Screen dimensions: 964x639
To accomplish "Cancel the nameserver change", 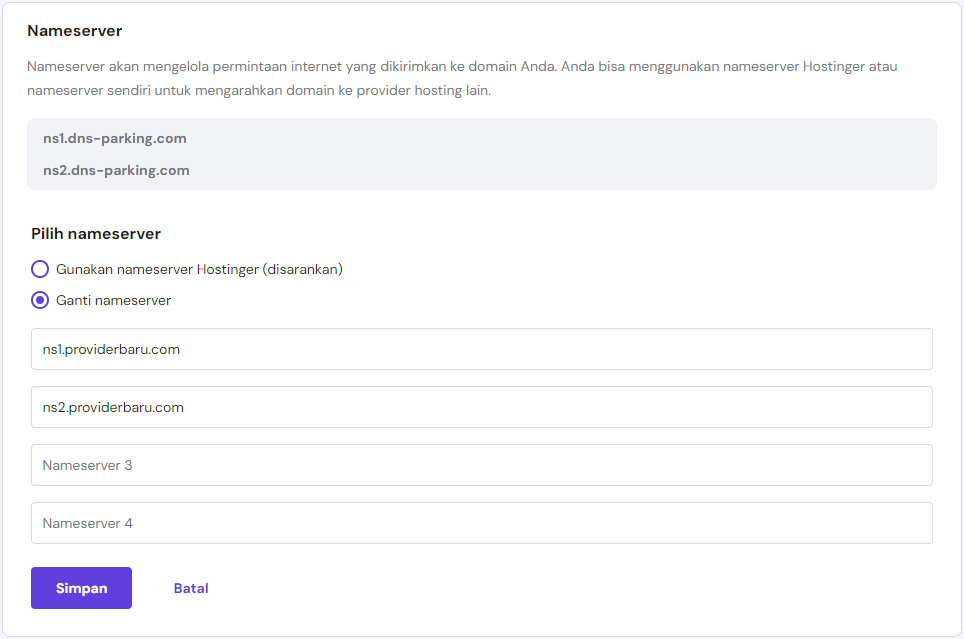I will [190, 588].
